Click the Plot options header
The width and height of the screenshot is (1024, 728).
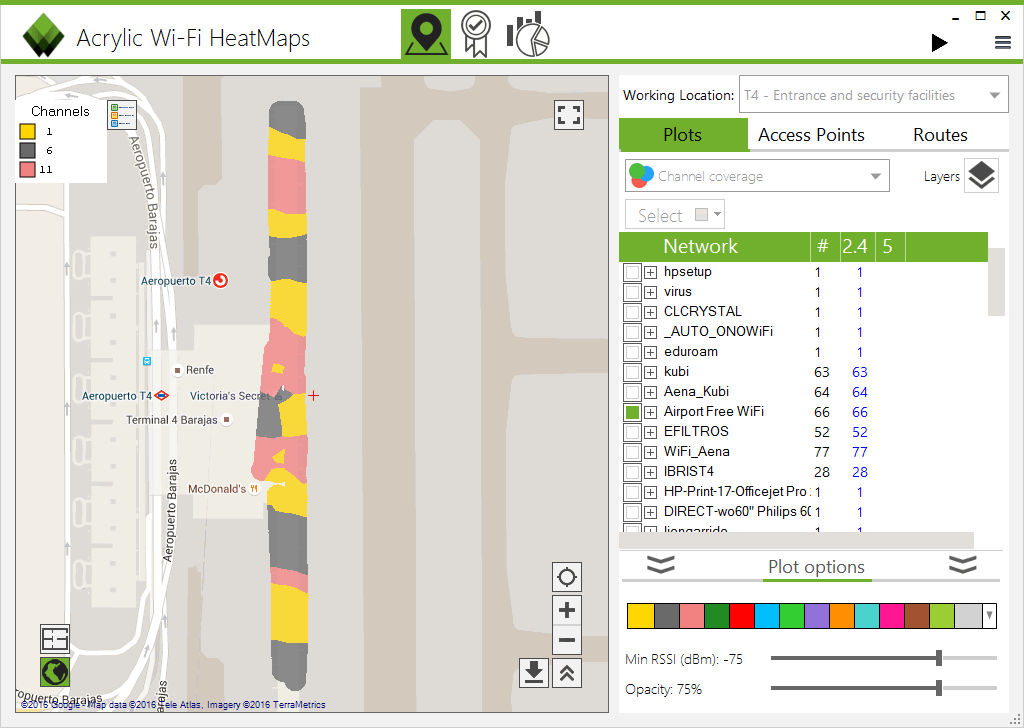[816, 567]
